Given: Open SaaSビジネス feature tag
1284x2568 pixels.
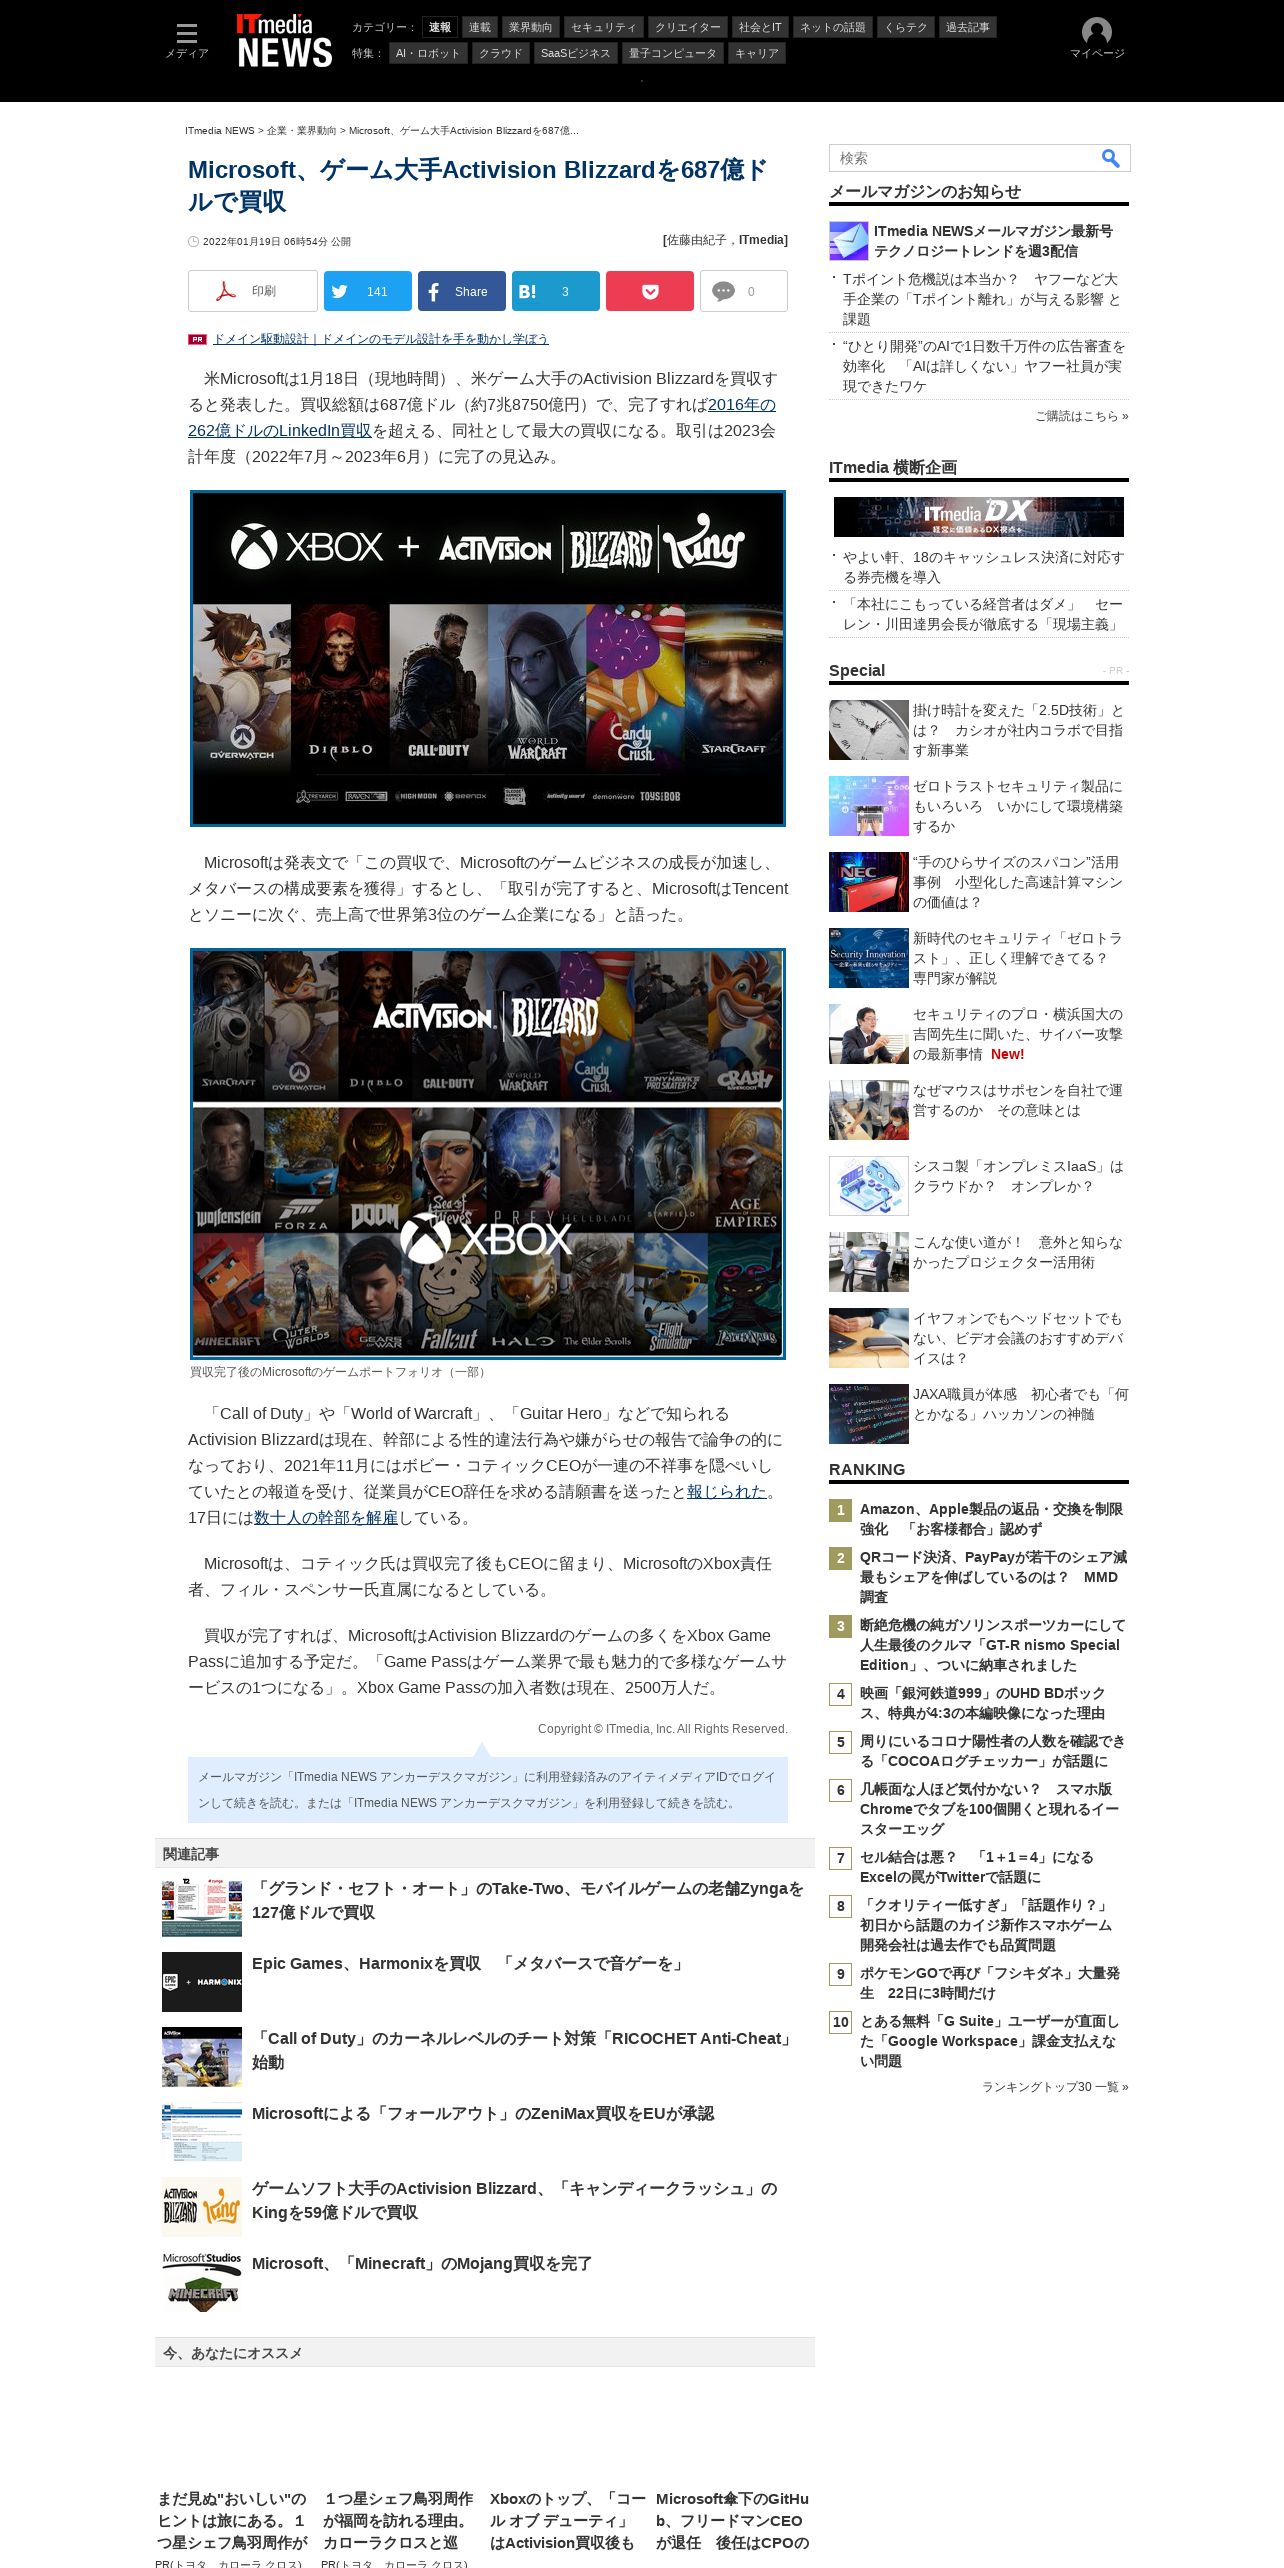Looking at the screenshot, I should click(x=575, y=53).
